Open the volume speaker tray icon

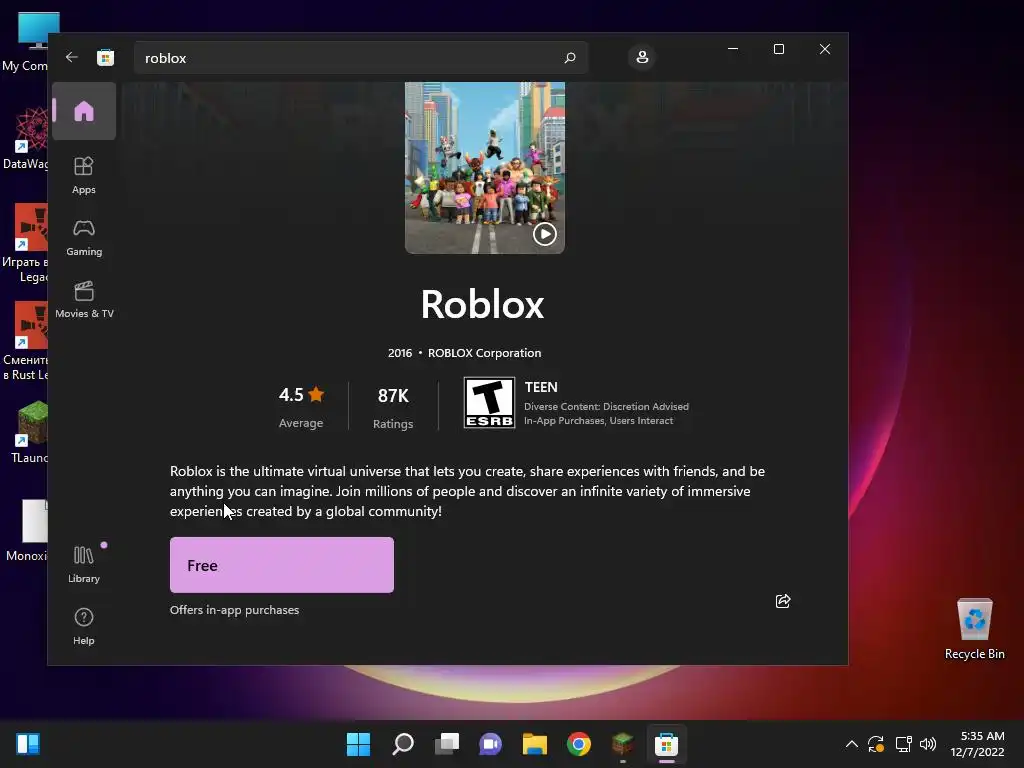(x=927, y=744)
